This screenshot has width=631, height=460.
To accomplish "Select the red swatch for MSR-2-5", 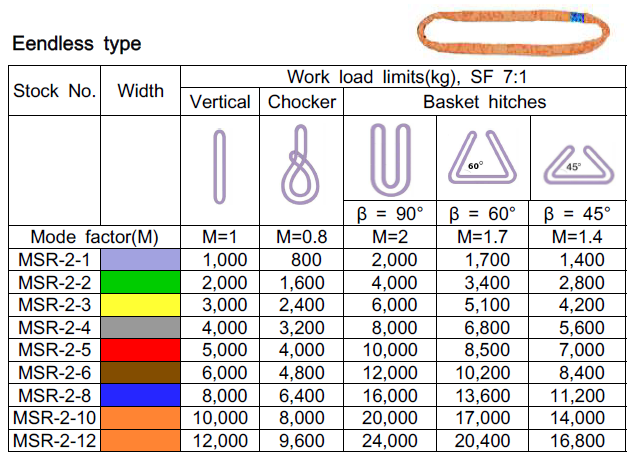I will [x=141, y=351].
